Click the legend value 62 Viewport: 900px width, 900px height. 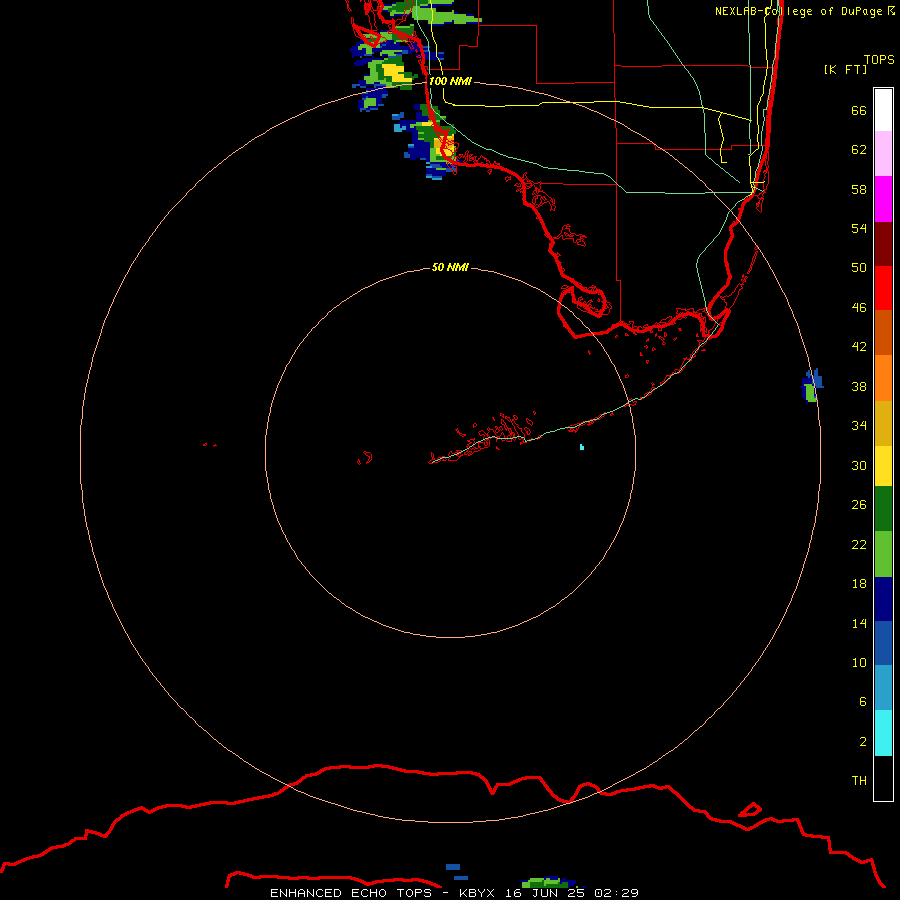pos(859,150)
